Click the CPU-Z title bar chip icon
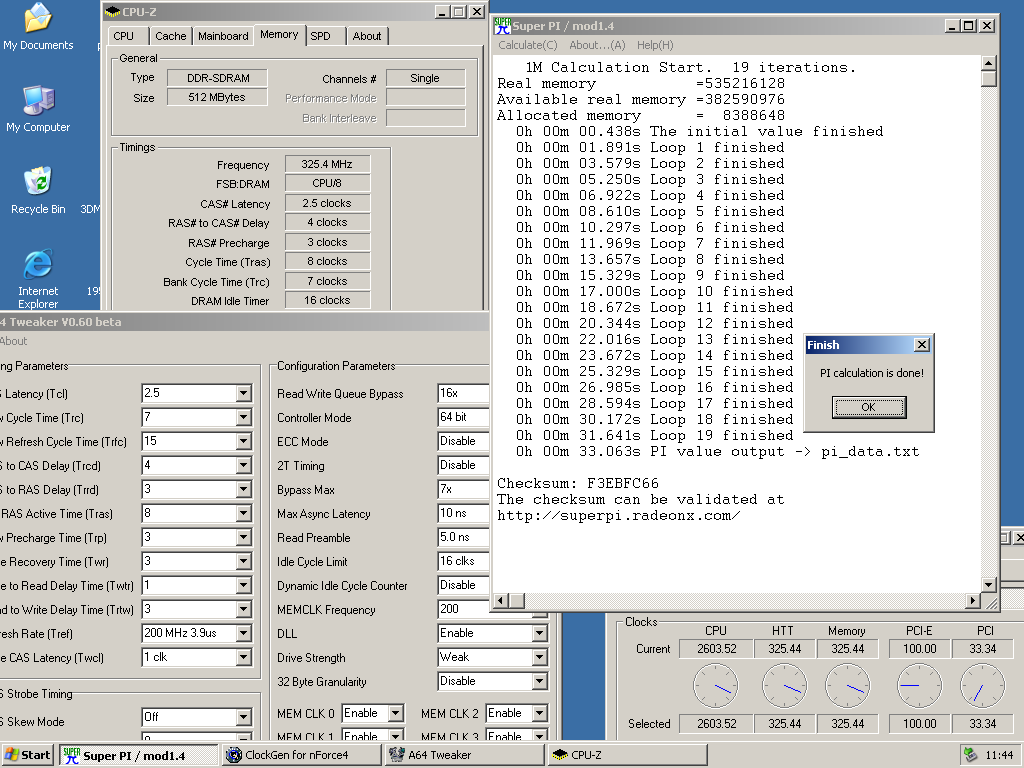The width and height of the screenshot is (1024, 768). [112, 12]
